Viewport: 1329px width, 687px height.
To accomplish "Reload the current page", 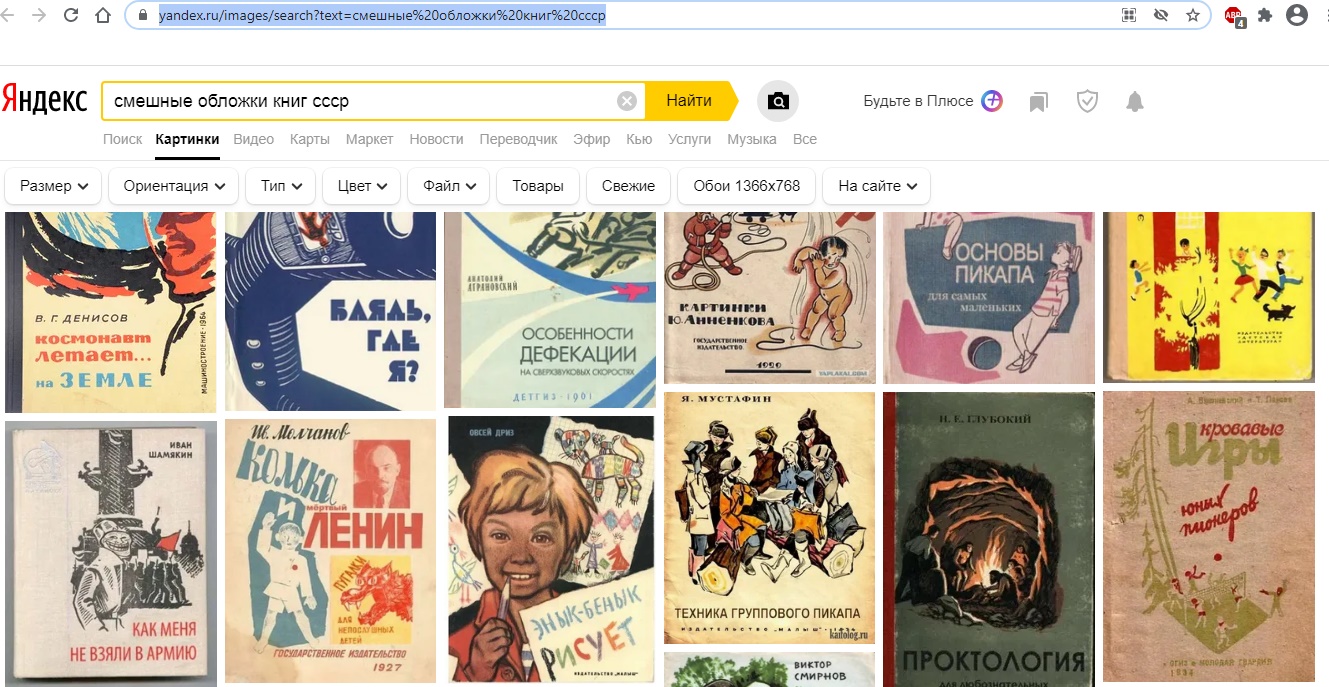I will [x=71, y=16].
